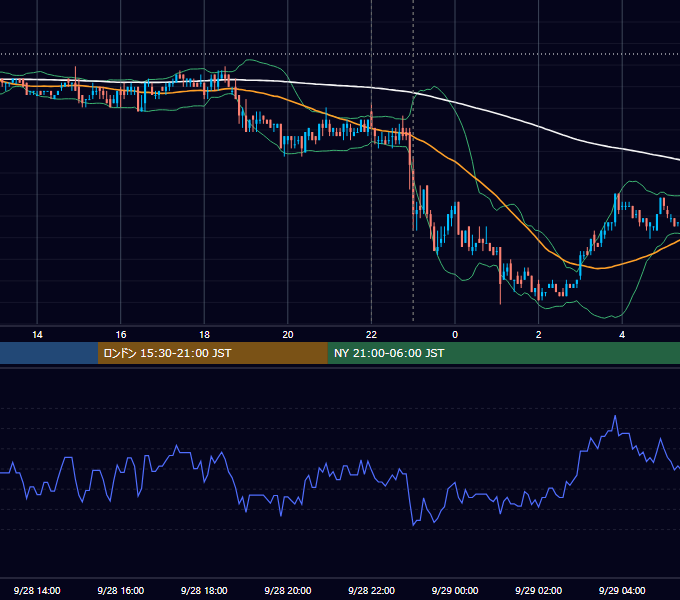Click the 9/28 20:00 date label
680x600 pixels.
288,590
